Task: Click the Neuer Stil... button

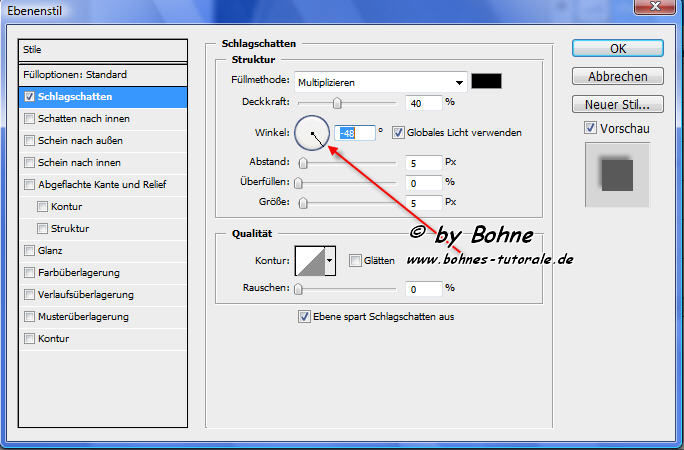Action: (618, 104)
